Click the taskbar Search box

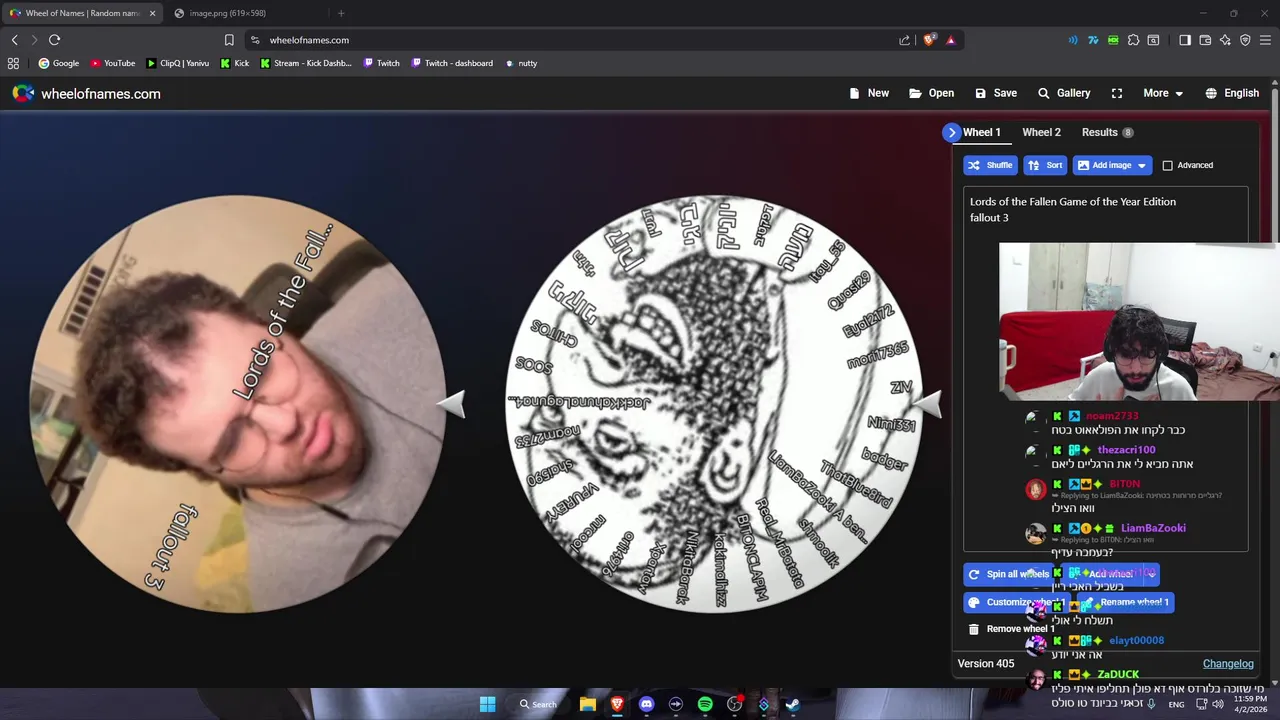coord(537,704)
